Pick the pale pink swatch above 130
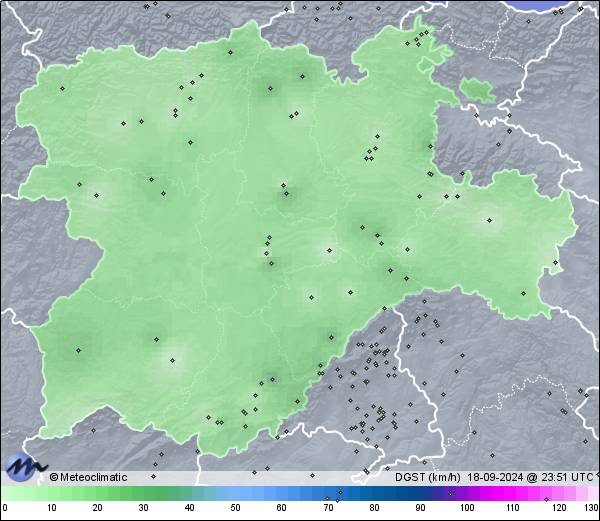The width and height of the screenshot is (600, 521). 592,493
